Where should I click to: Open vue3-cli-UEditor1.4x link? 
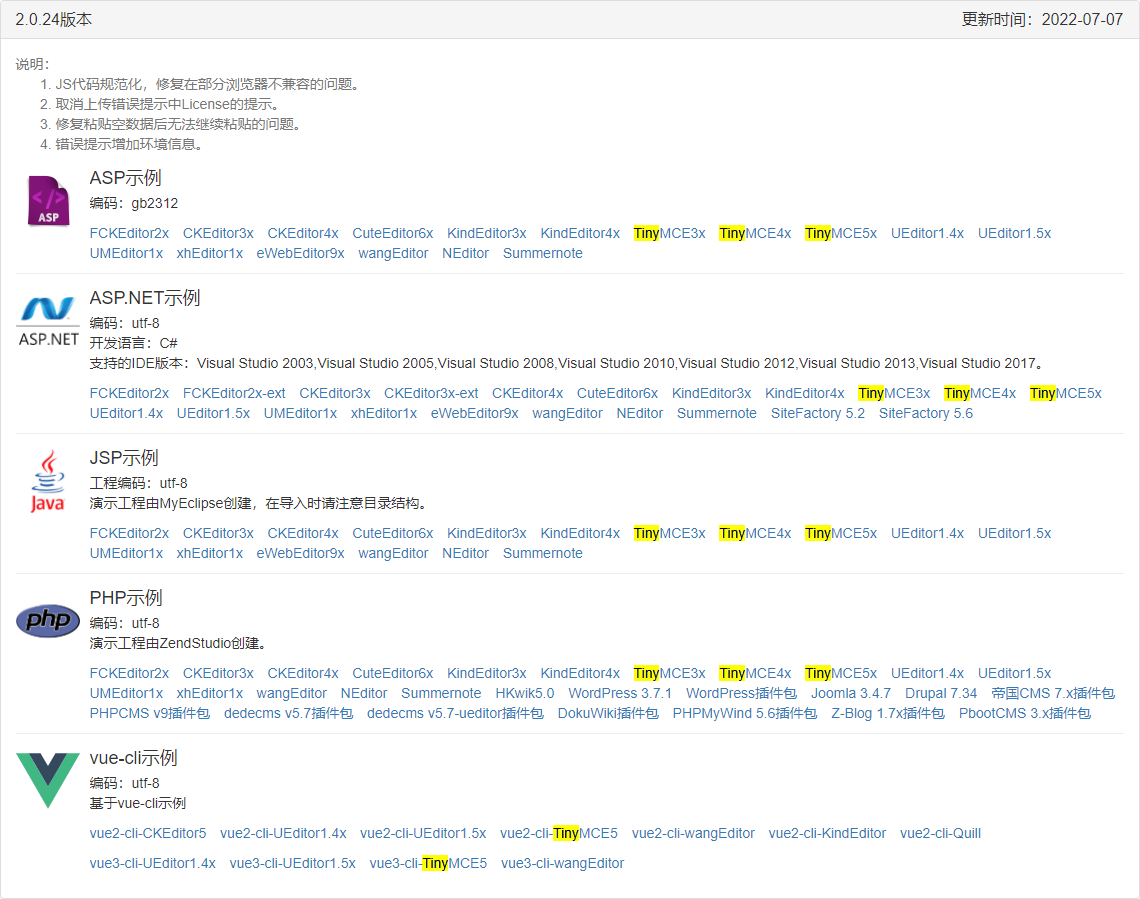[153, 863]
